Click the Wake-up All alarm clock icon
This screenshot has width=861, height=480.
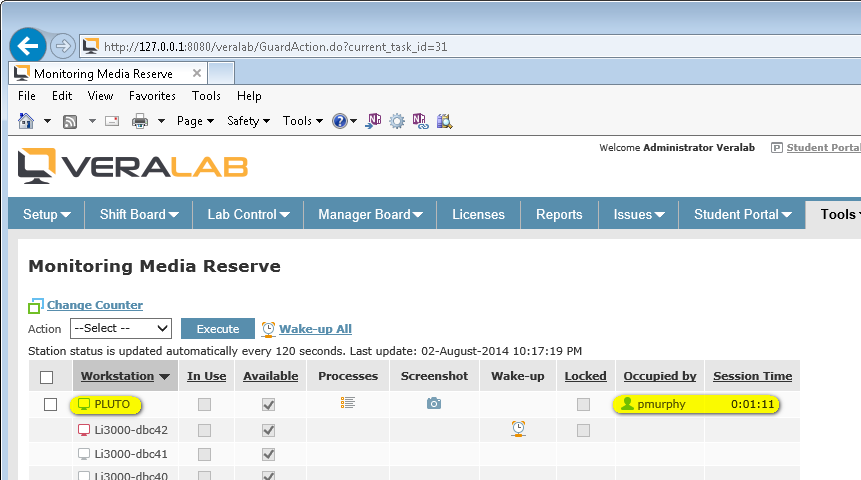click(x=268, y=329)
